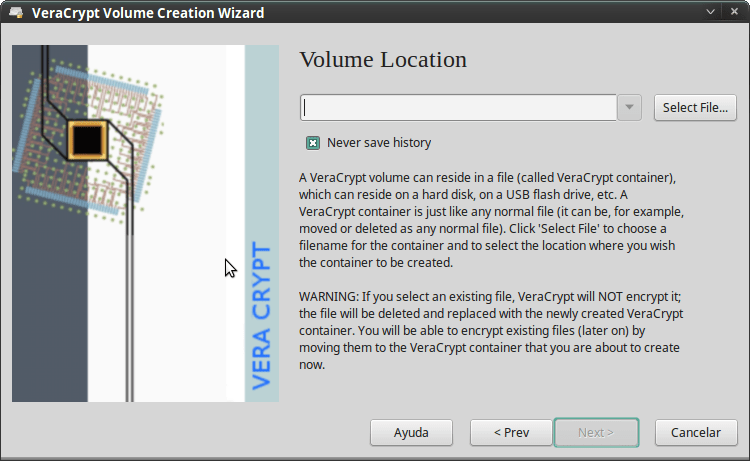Viewport: 750px width, 461px height.
Task: Click the Volume Location heading
Action: [x=383, y=60]
